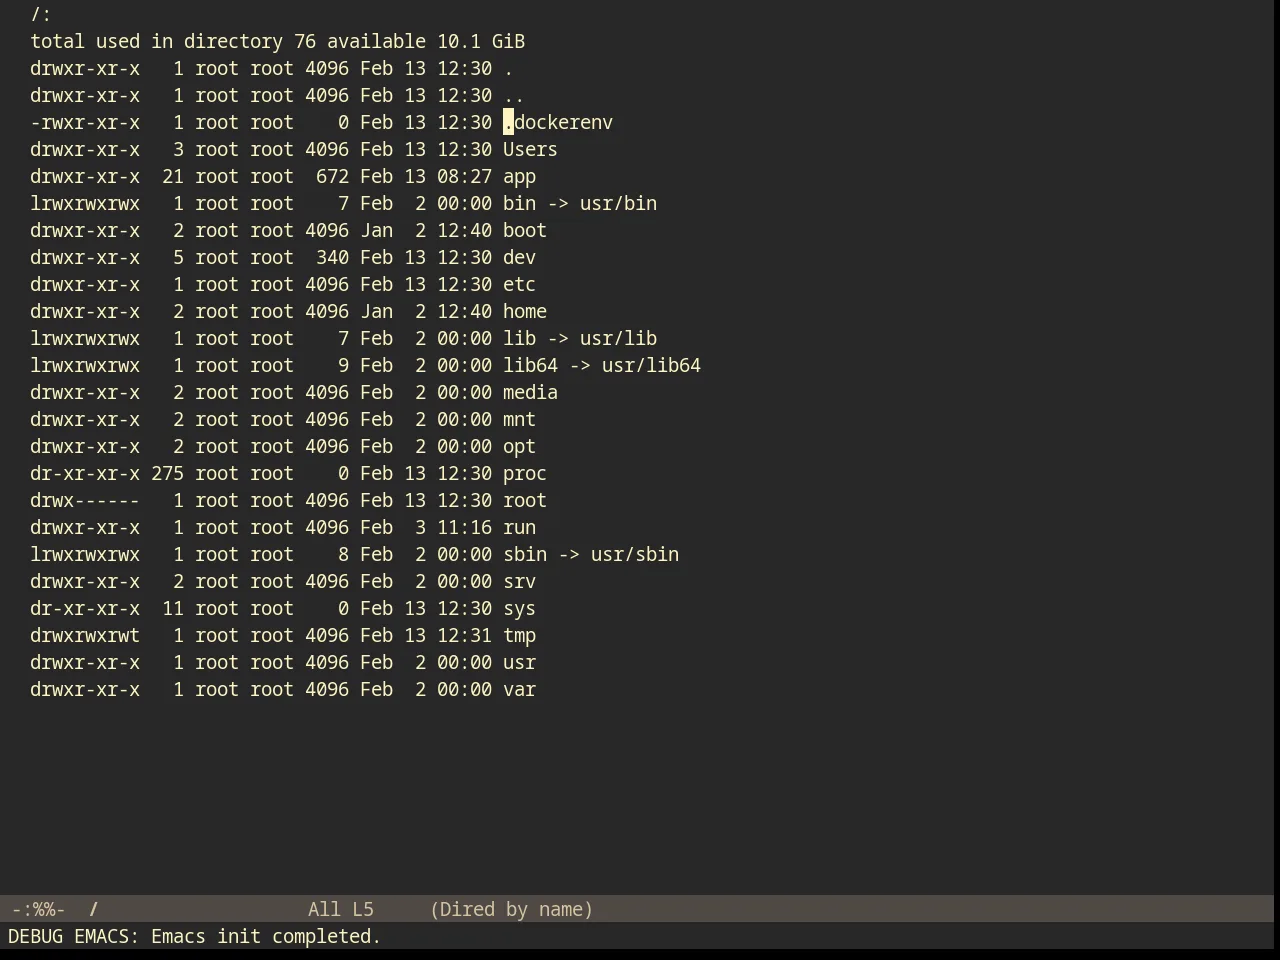Click the '/:' directory header line
The width and height of the screenshot is (1280, 960).
tap(41, 15)
